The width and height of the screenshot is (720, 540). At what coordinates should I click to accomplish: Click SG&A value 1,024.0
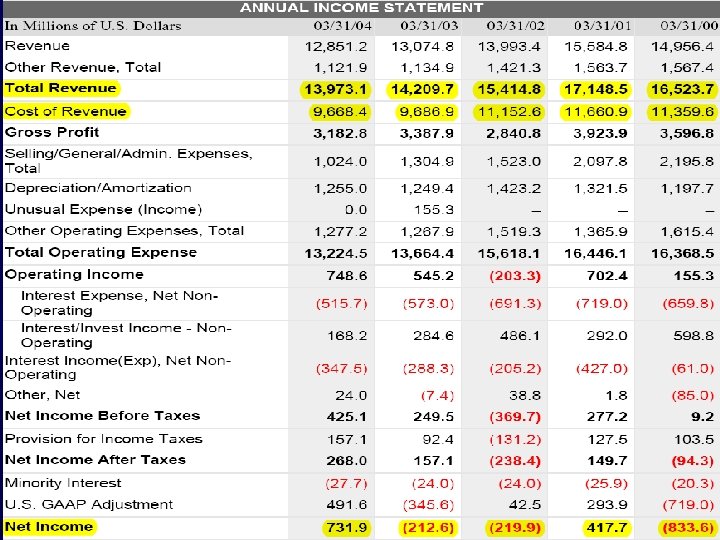pos(340,162)
